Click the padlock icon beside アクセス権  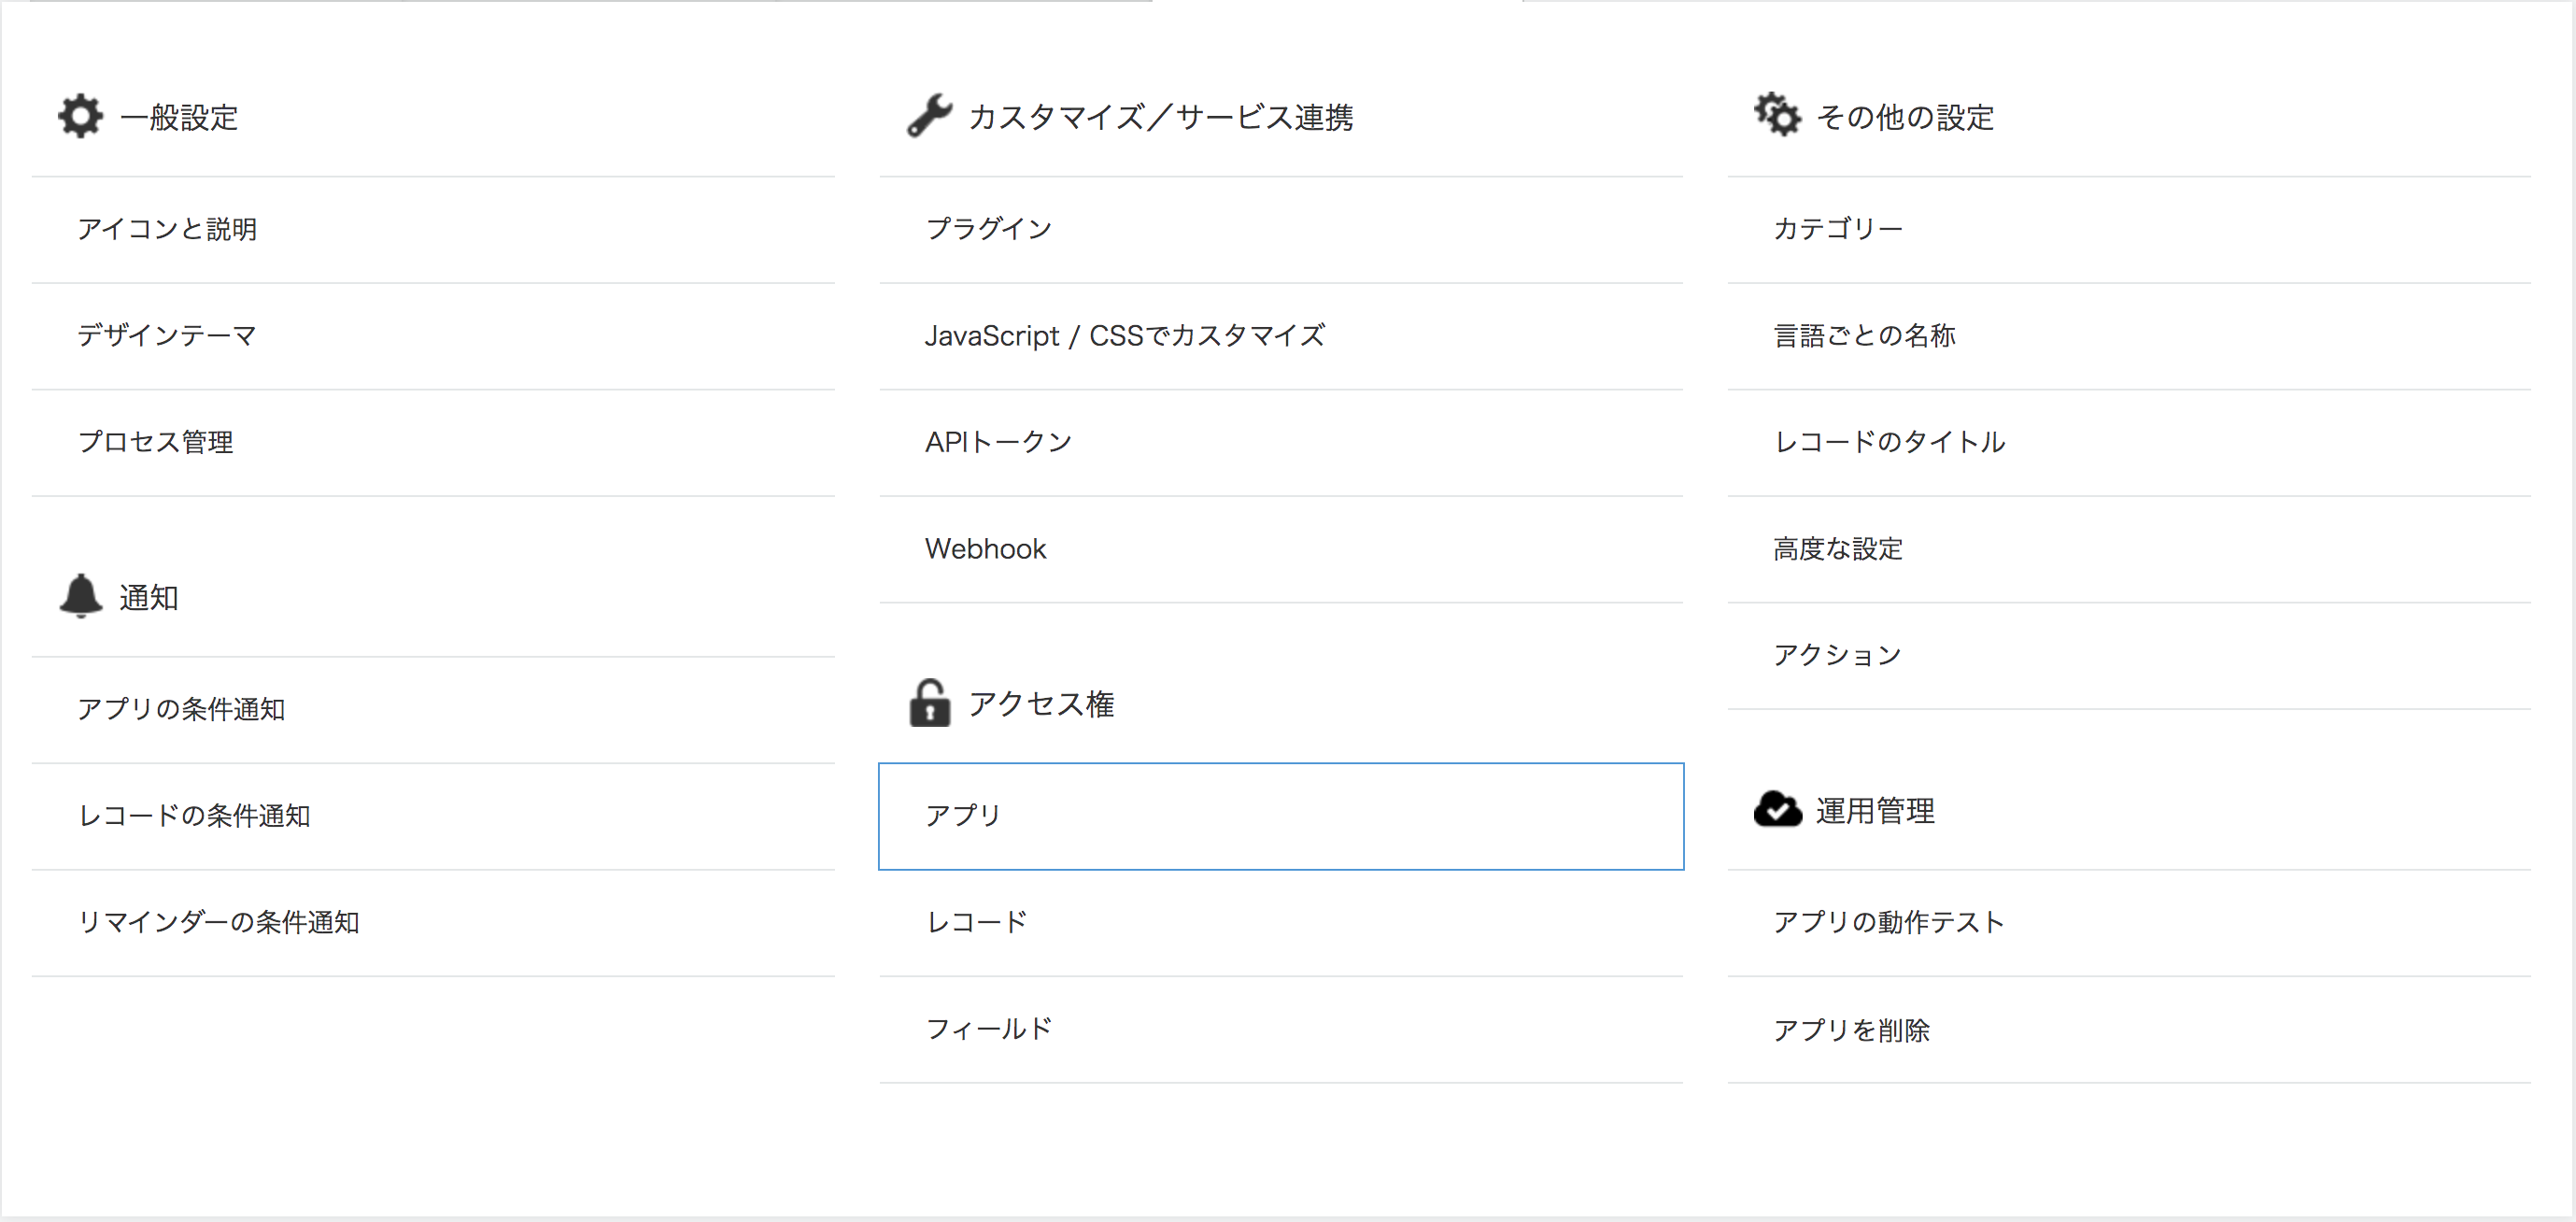(x=929, y=703)
